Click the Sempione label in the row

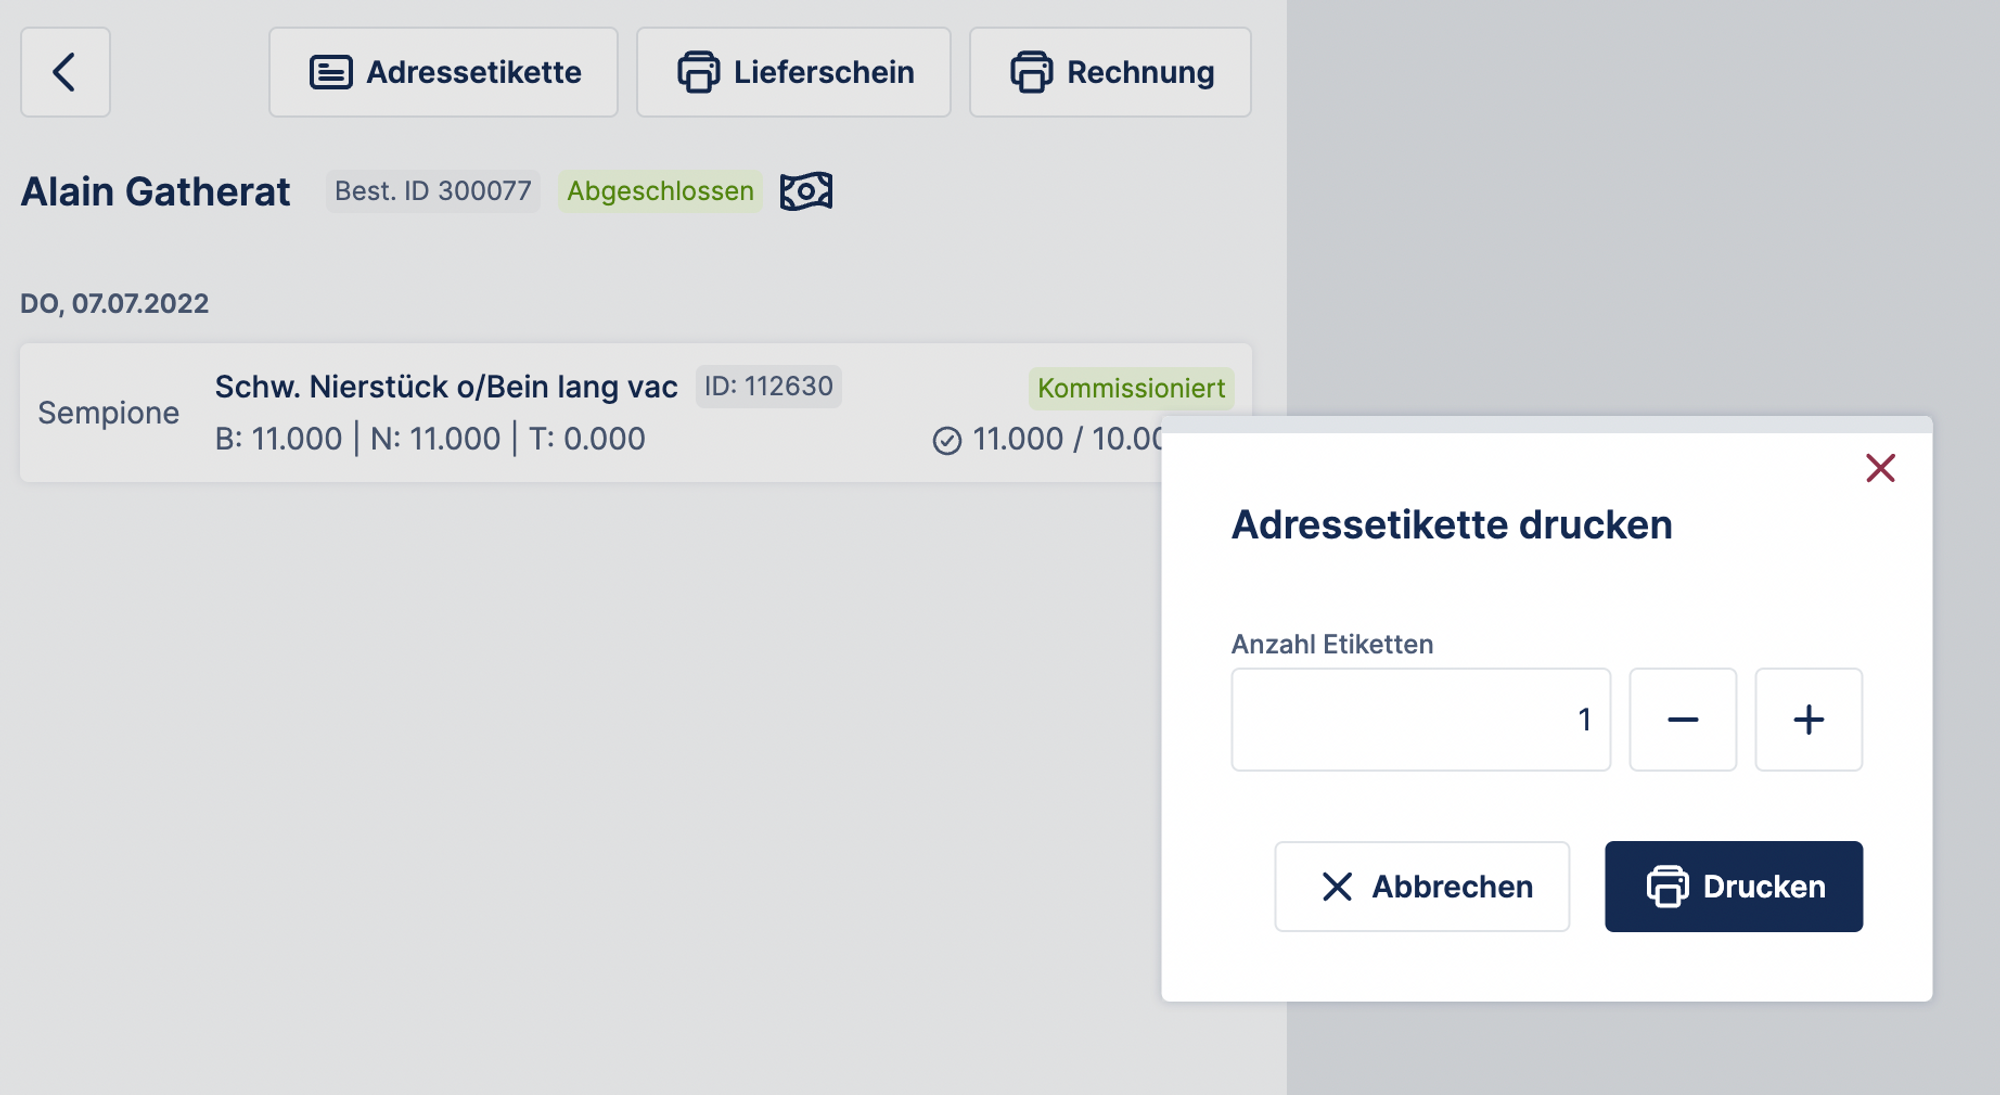tap(109, 413)
